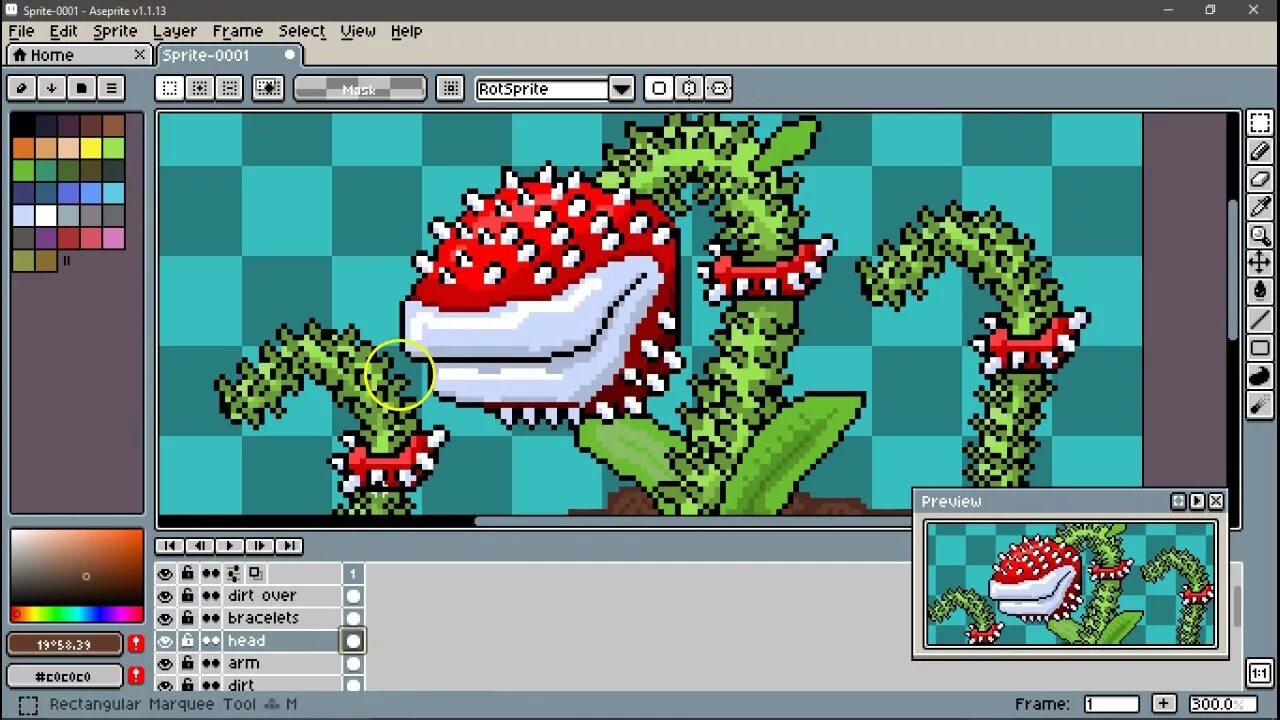The image size is (1280, 720).
Task: Center the Preview panel view
Action: click(x=1178, y=501)
